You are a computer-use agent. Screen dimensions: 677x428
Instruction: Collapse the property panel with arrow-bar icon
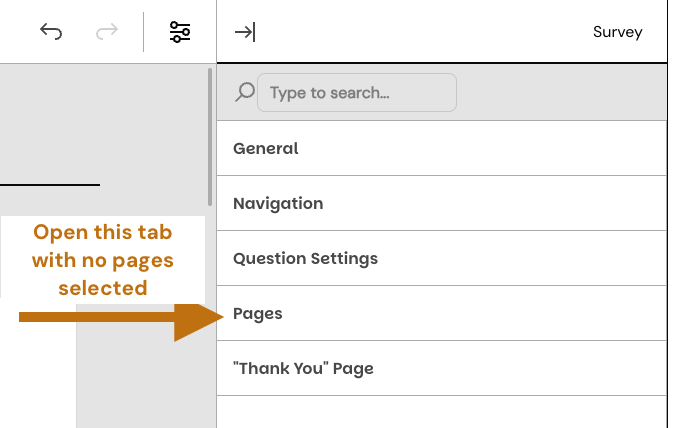pyautogui.click(x=245, y=32)
